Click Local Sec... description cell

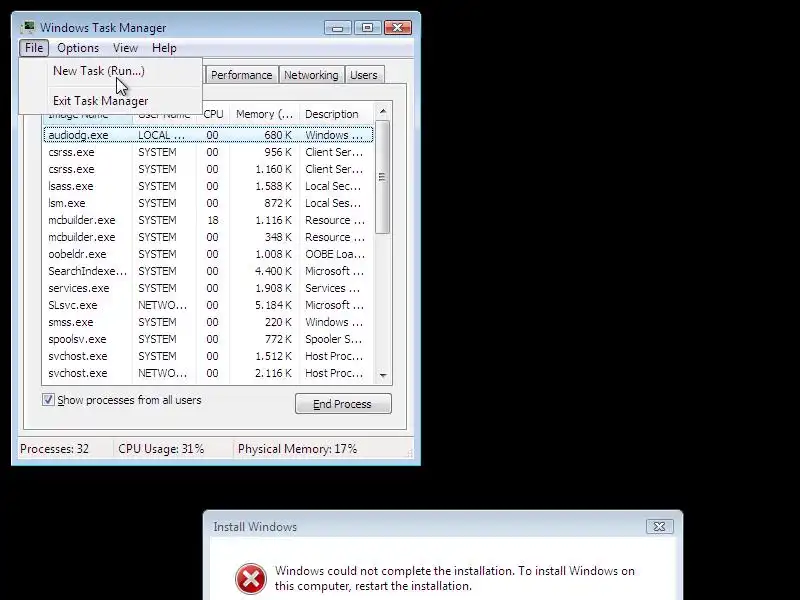[333, 186]
